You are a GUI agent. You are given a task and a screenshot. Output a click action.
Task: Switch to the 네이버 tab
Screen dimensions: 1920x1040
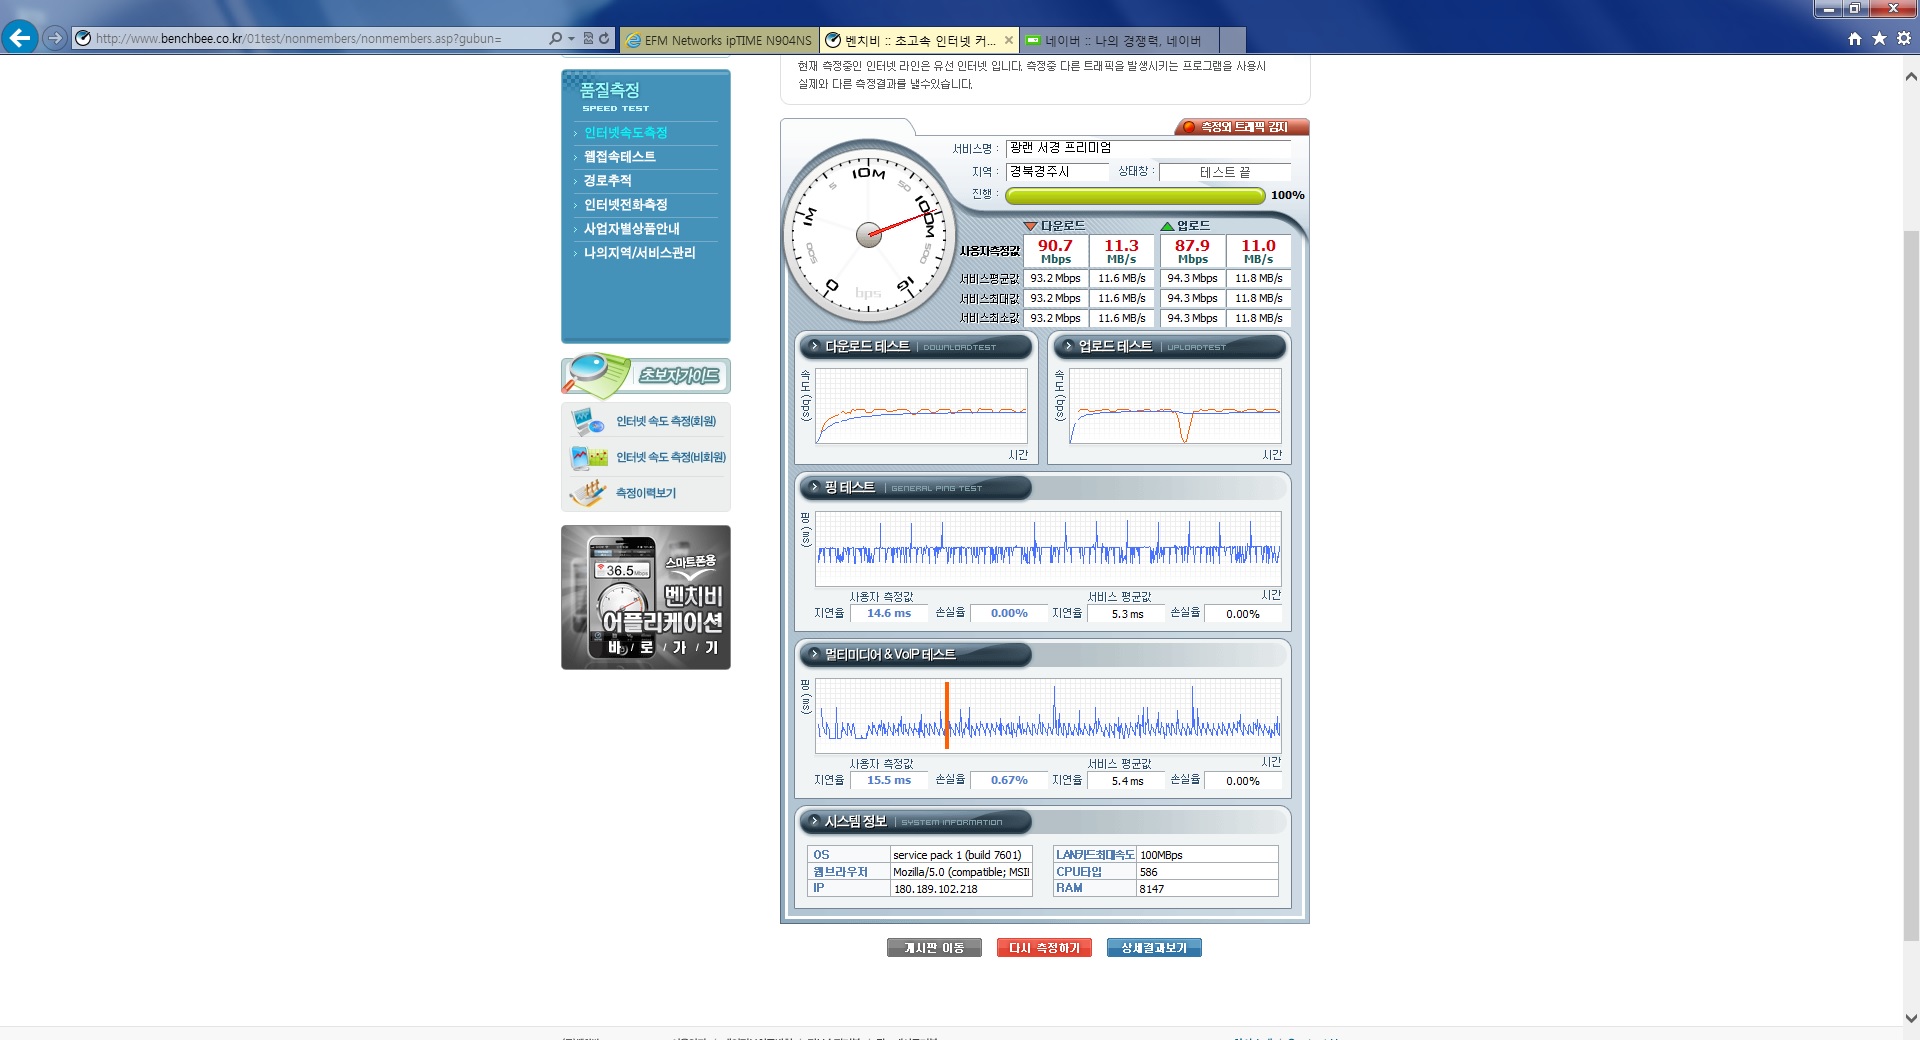[x=1119, y=40]
